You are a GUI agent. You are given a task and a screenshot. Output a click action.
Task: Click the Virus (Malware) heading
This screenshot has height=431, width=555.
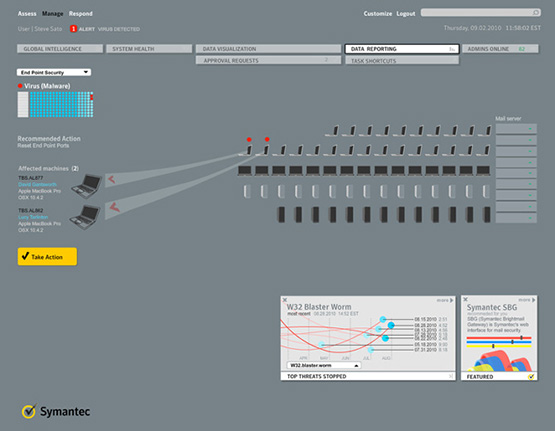[47, 86]
